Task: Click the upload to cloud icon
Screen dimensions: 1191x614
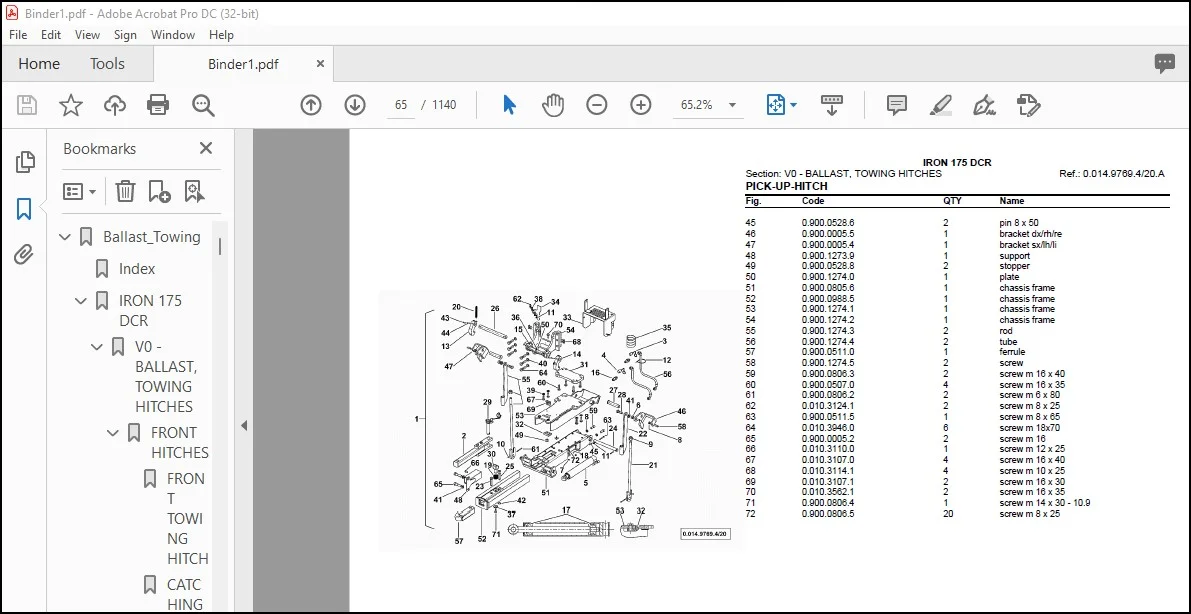Action: click(x=115, y=105)
